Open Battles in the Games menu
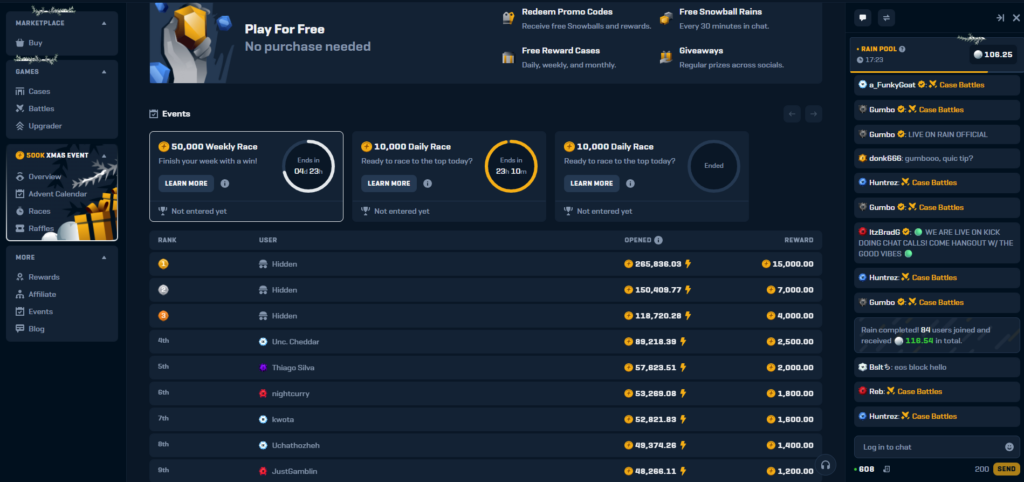Viewport: 1024px width, 482px height. tap(41, 108)
